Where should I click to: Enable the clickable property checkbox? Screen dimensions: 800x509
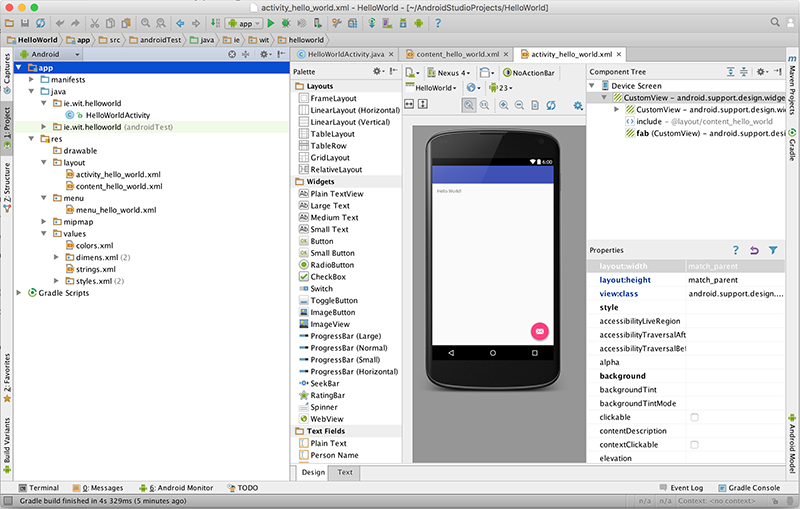[x=695, y=417]
